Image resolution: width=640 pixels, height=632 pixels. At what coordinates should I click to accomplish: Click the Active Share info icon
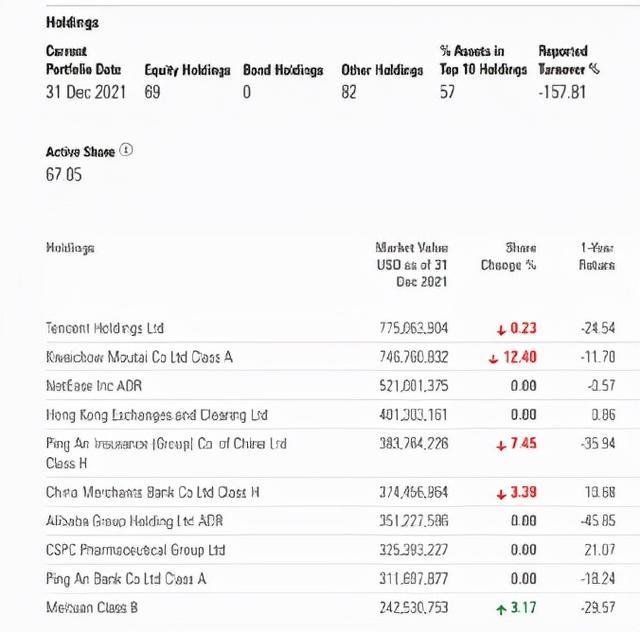click(126, 150)
